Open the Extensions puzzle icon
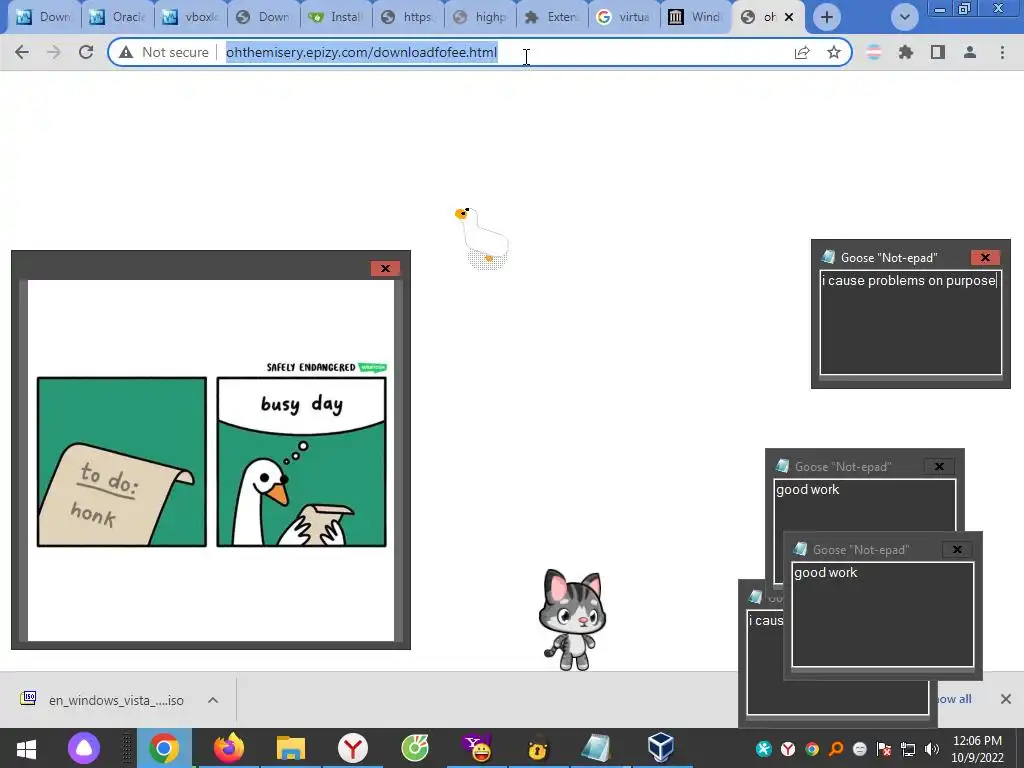The width and height of the screenshot is (1024, 768). click(x=905, y=52)
